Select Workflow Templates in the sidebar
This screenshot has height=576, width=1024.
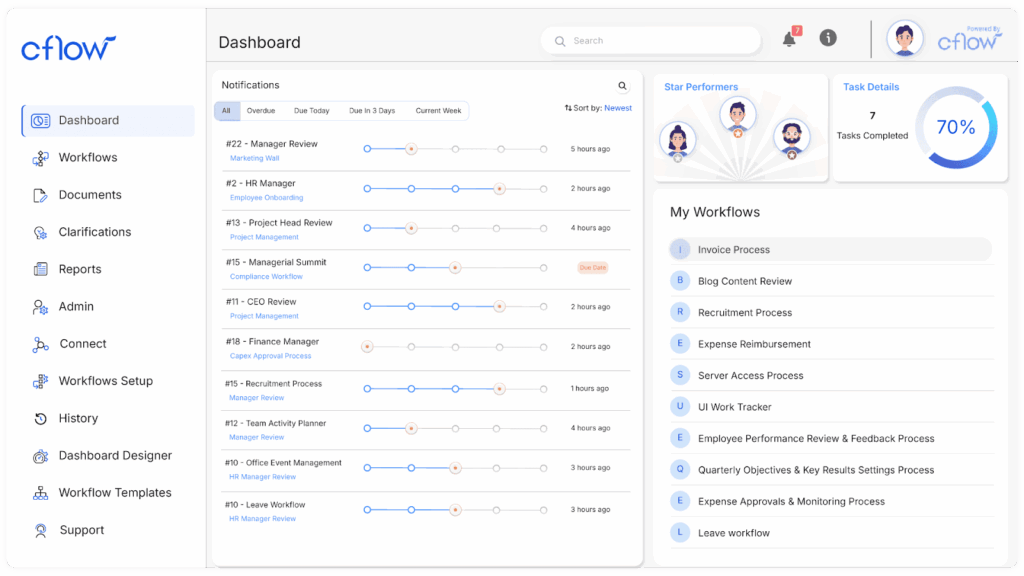114,493
